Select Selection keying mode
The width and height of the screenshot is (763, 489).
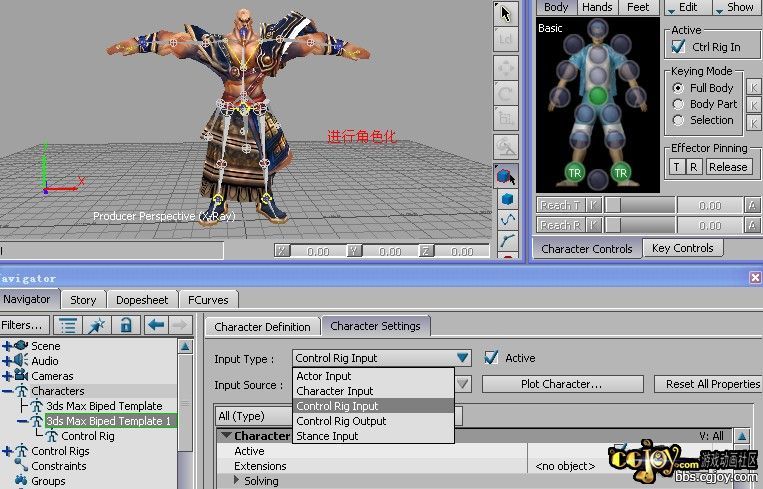[x=678, y=120]
